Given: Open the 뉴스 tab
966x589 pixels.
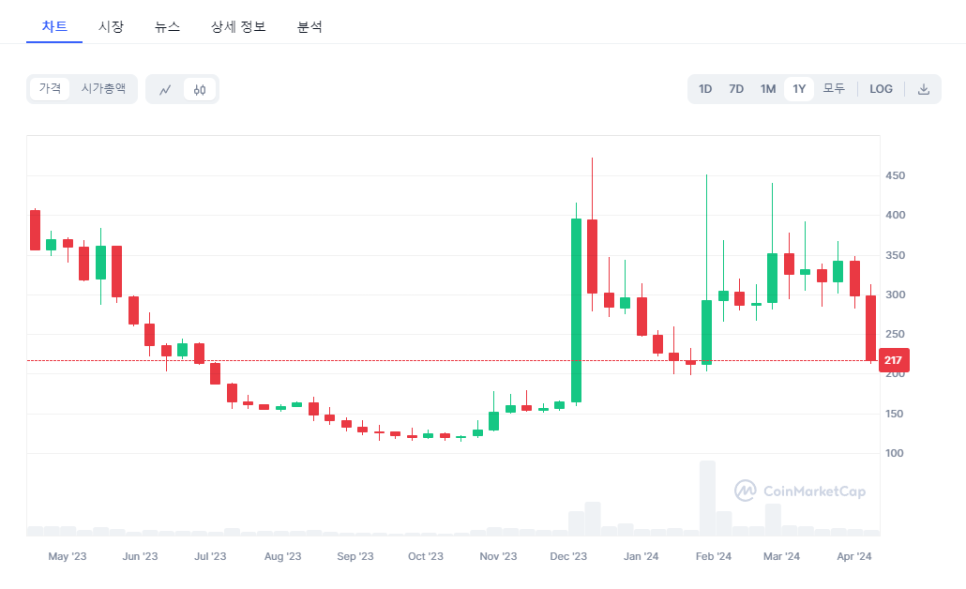Looking at the screenshot, I should pyautogui.click(x=167, y=26).
